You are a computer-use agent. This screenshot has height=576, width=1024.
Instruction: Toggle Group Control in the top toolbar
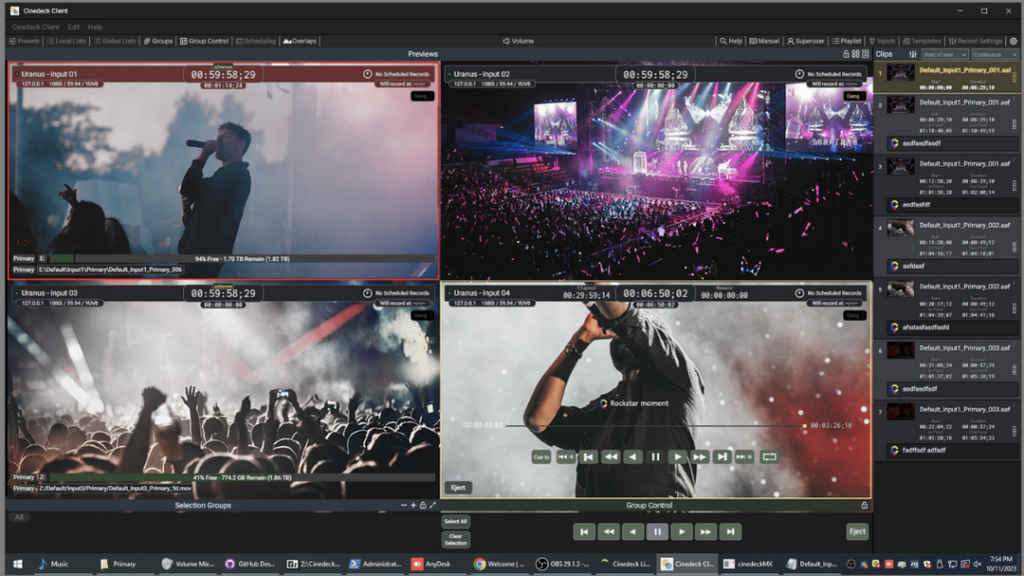click(204, 41)
